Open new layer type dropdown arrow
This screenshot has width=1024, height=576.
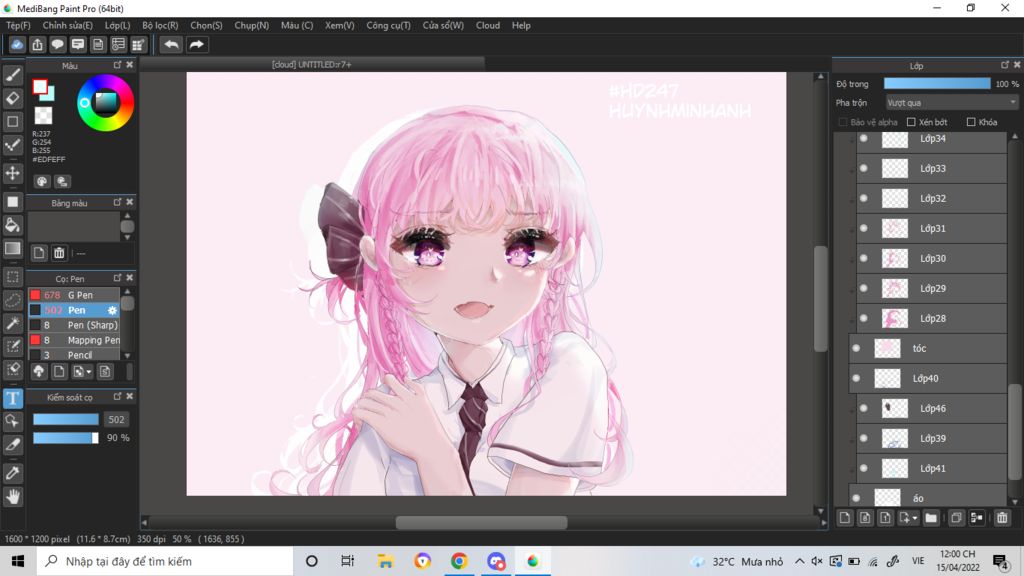click(x=914, y=518)
